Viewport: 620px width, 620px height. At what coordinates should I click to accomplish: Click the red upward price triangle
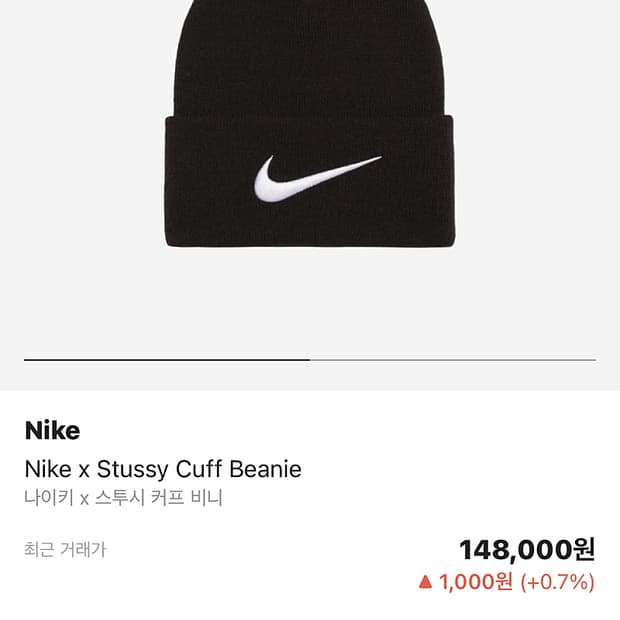click(425, 580)
